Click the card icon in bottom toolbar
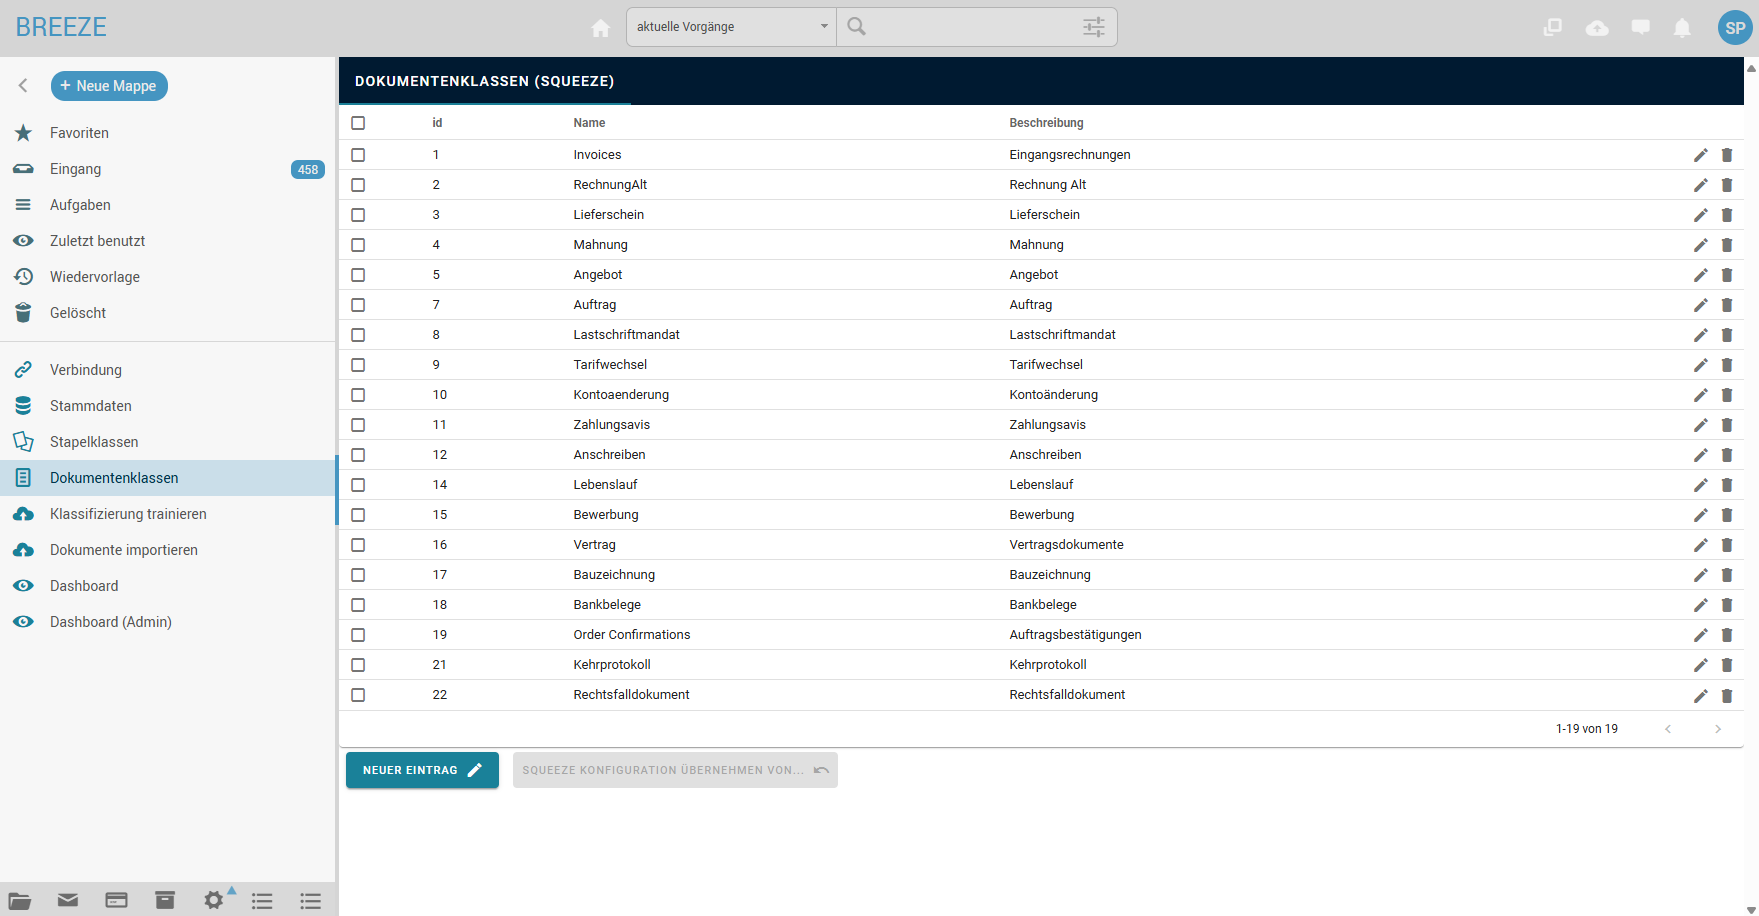This screenshot has width=1759, height=916. pyautogui.click(x=117, y=901)
